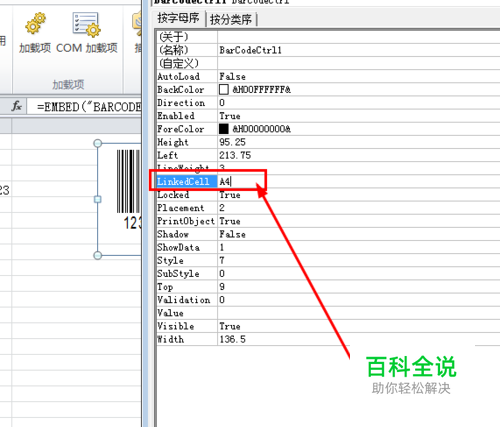Click the top-left sizing handle of barcode

click(98, 143)
